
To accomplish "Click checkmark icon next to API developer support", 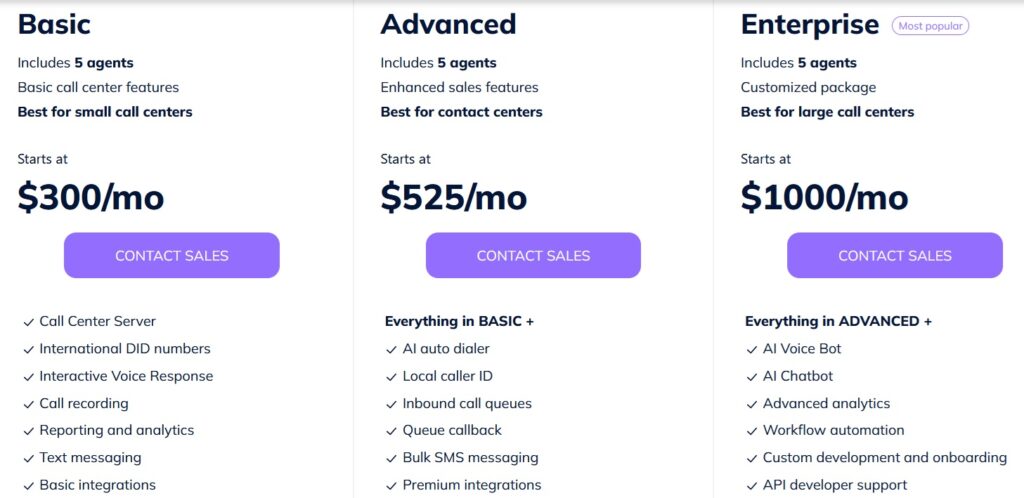I will [752, 486].
